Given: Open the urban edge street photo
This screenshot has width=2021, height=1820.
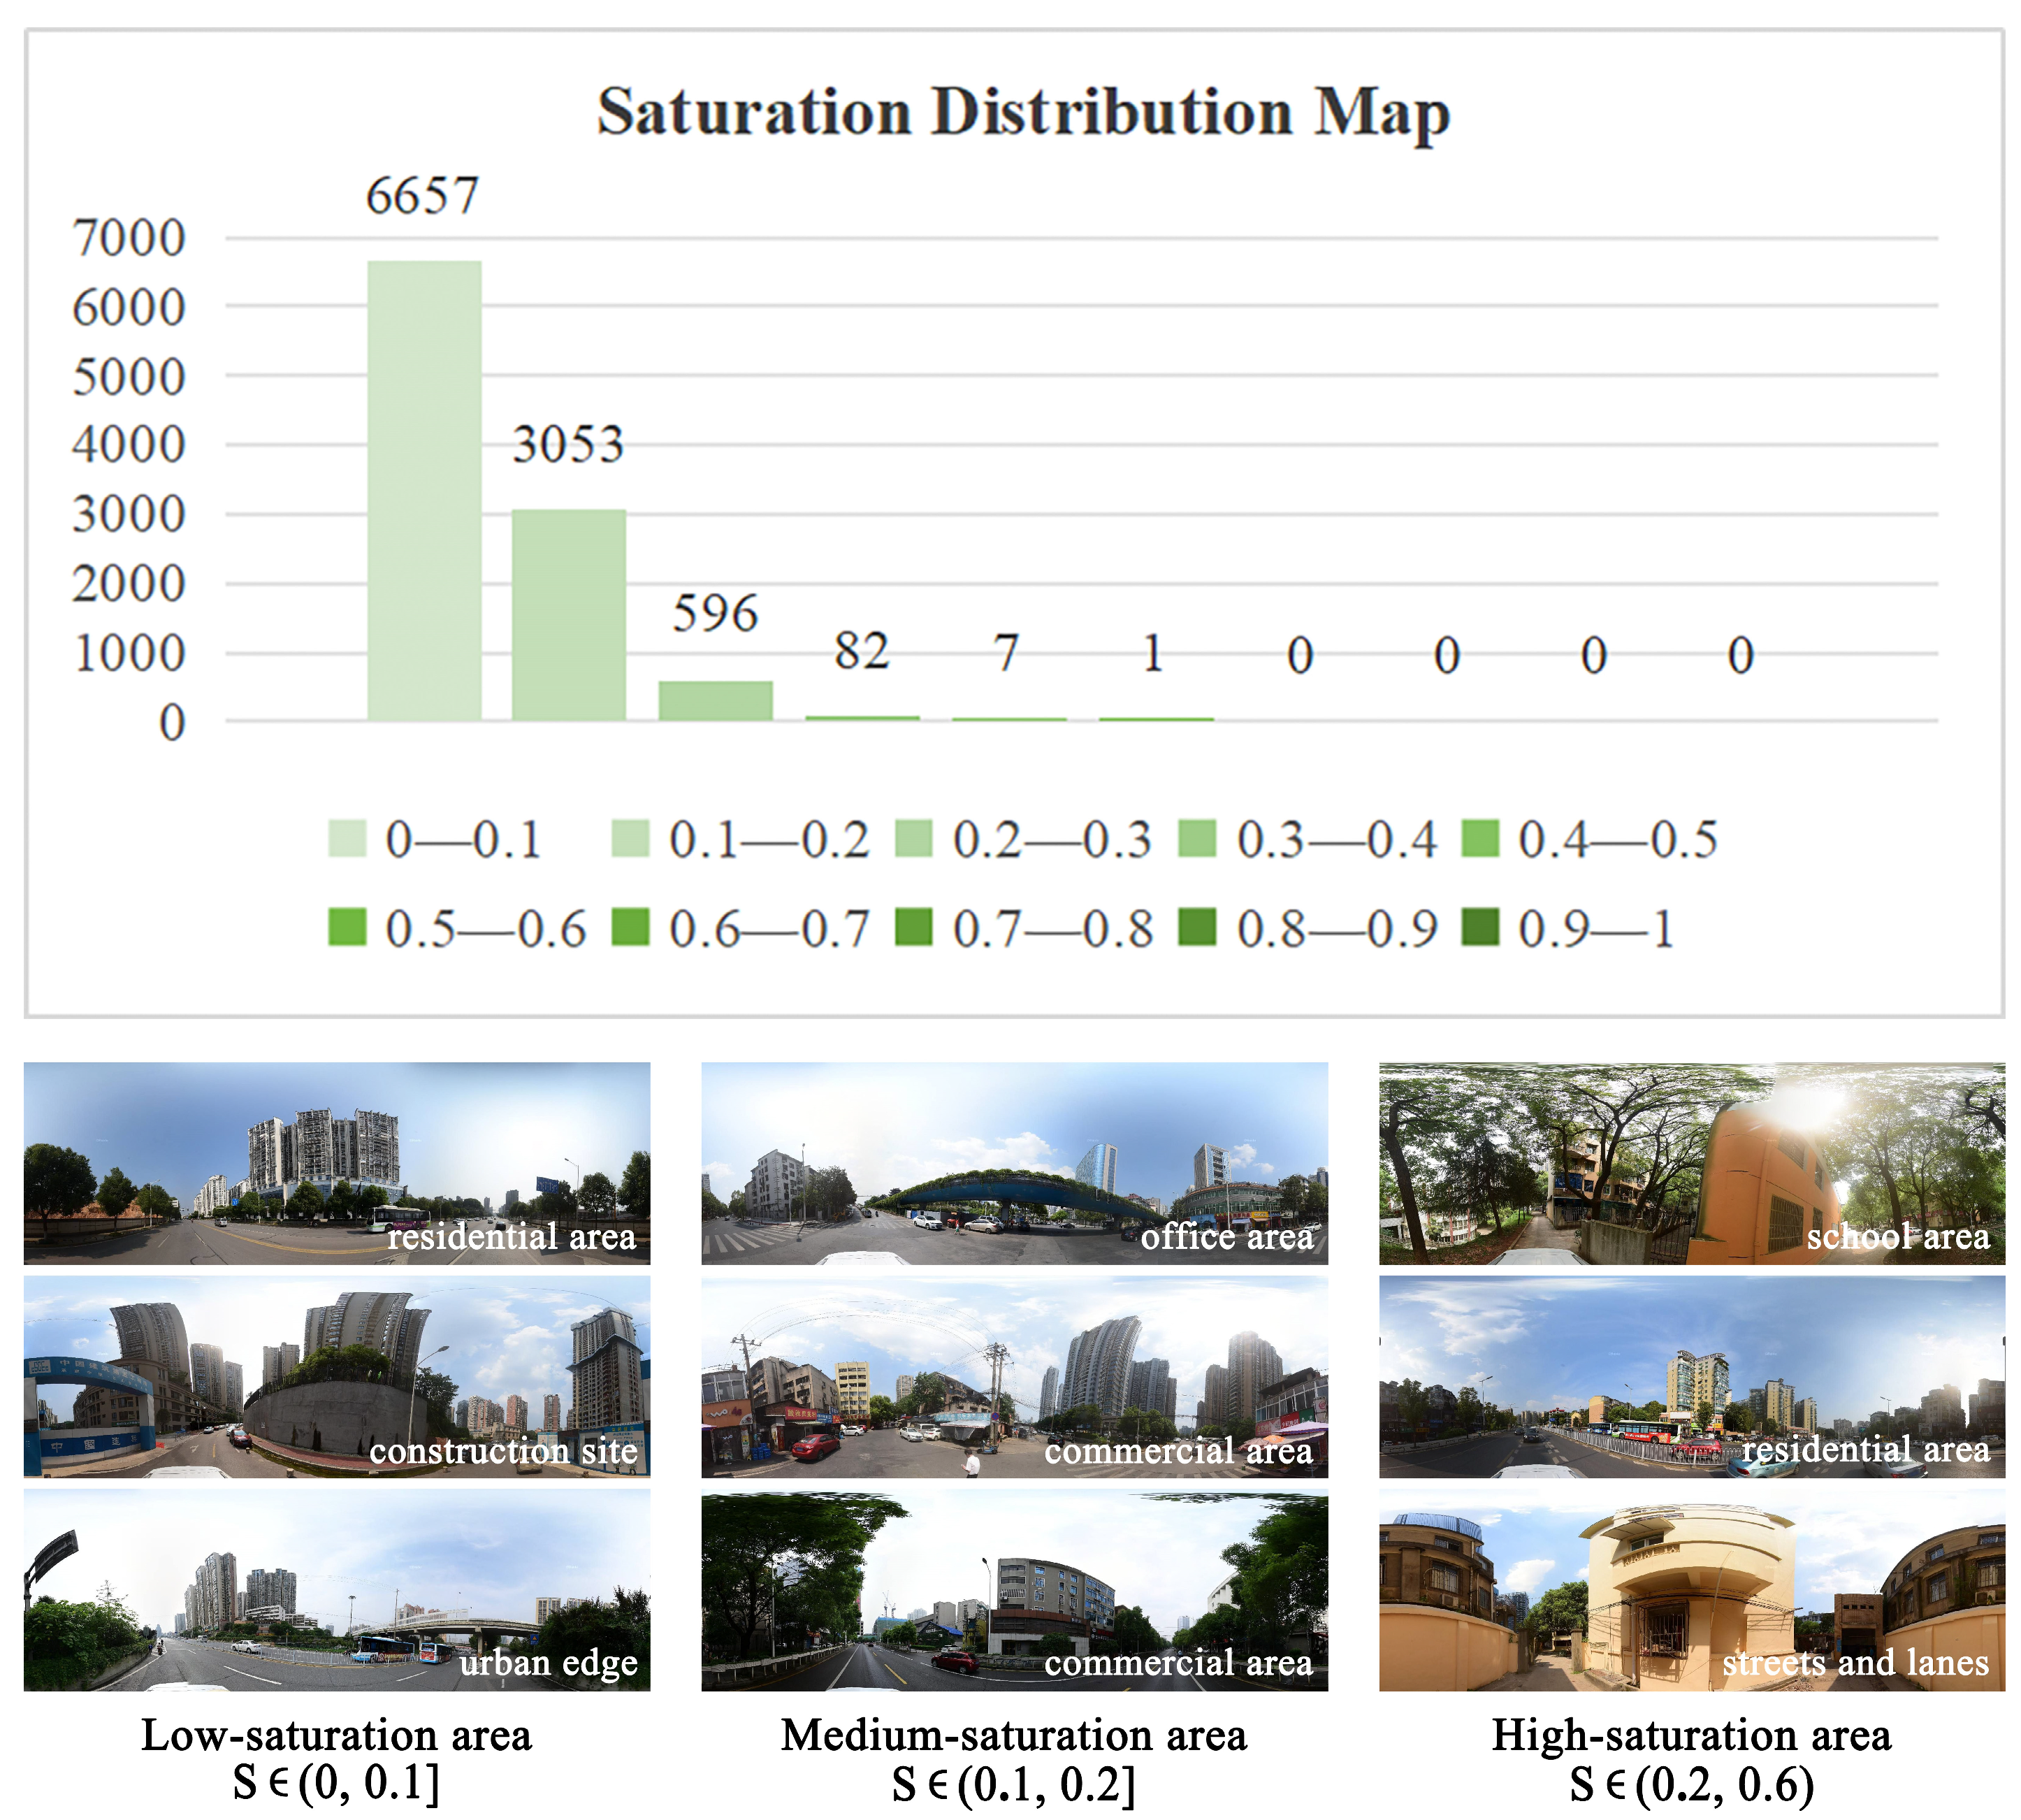Looking at the screenshot, I should [337, 1589].
